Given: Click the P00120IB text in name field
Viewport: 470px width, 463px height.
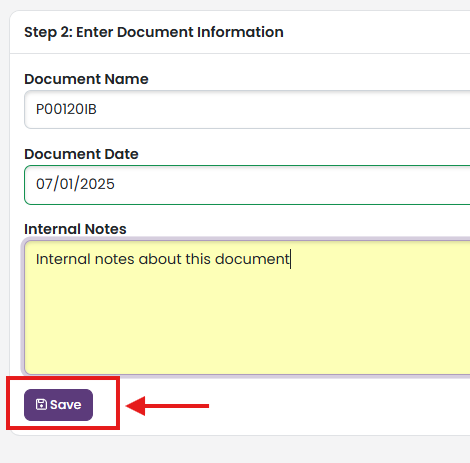Looking at the screenshot, I should click(66, 109).
